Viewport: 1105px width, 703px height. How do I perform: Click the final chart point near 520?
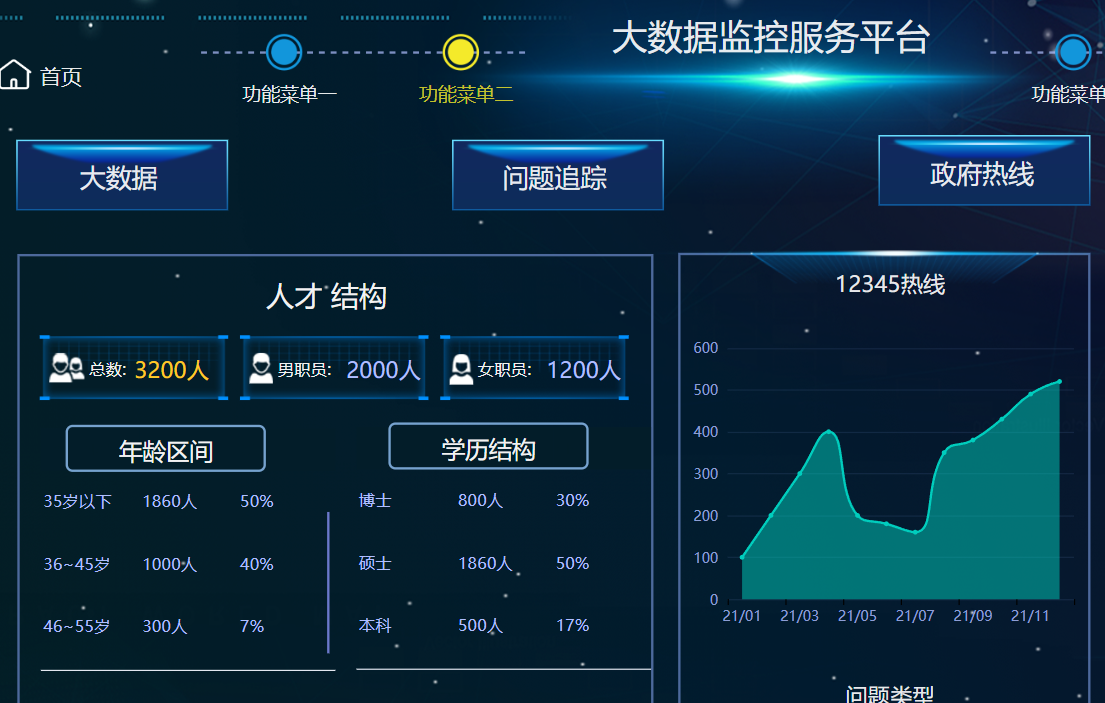pos(1059,381)
